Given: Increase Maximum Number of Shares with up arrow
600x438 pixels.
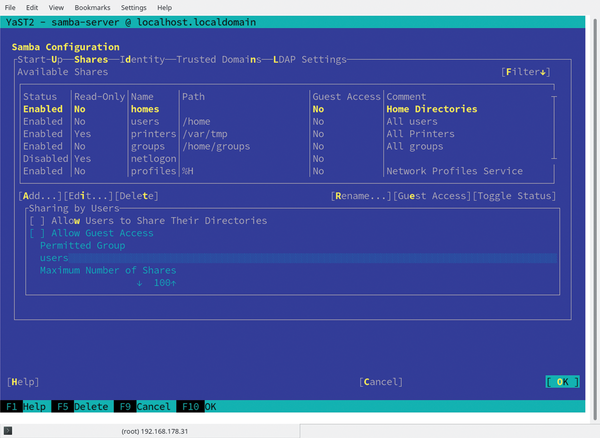Looking at the screenshot, I should click(x=174, y=283).
